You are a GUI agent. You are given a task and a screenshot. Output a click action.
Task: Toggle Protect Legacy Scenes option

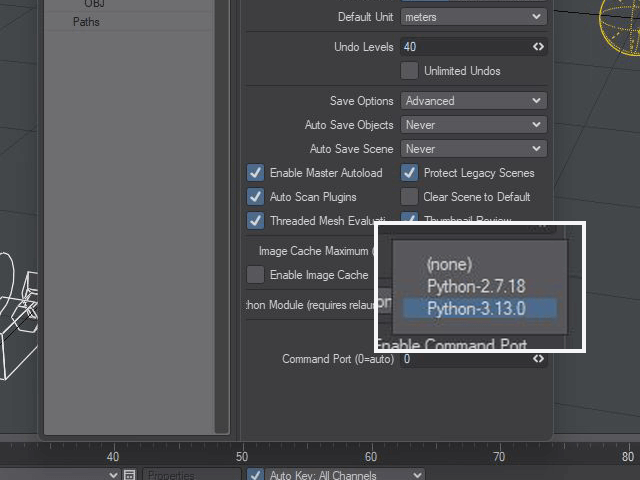click(x=409, y=173)
